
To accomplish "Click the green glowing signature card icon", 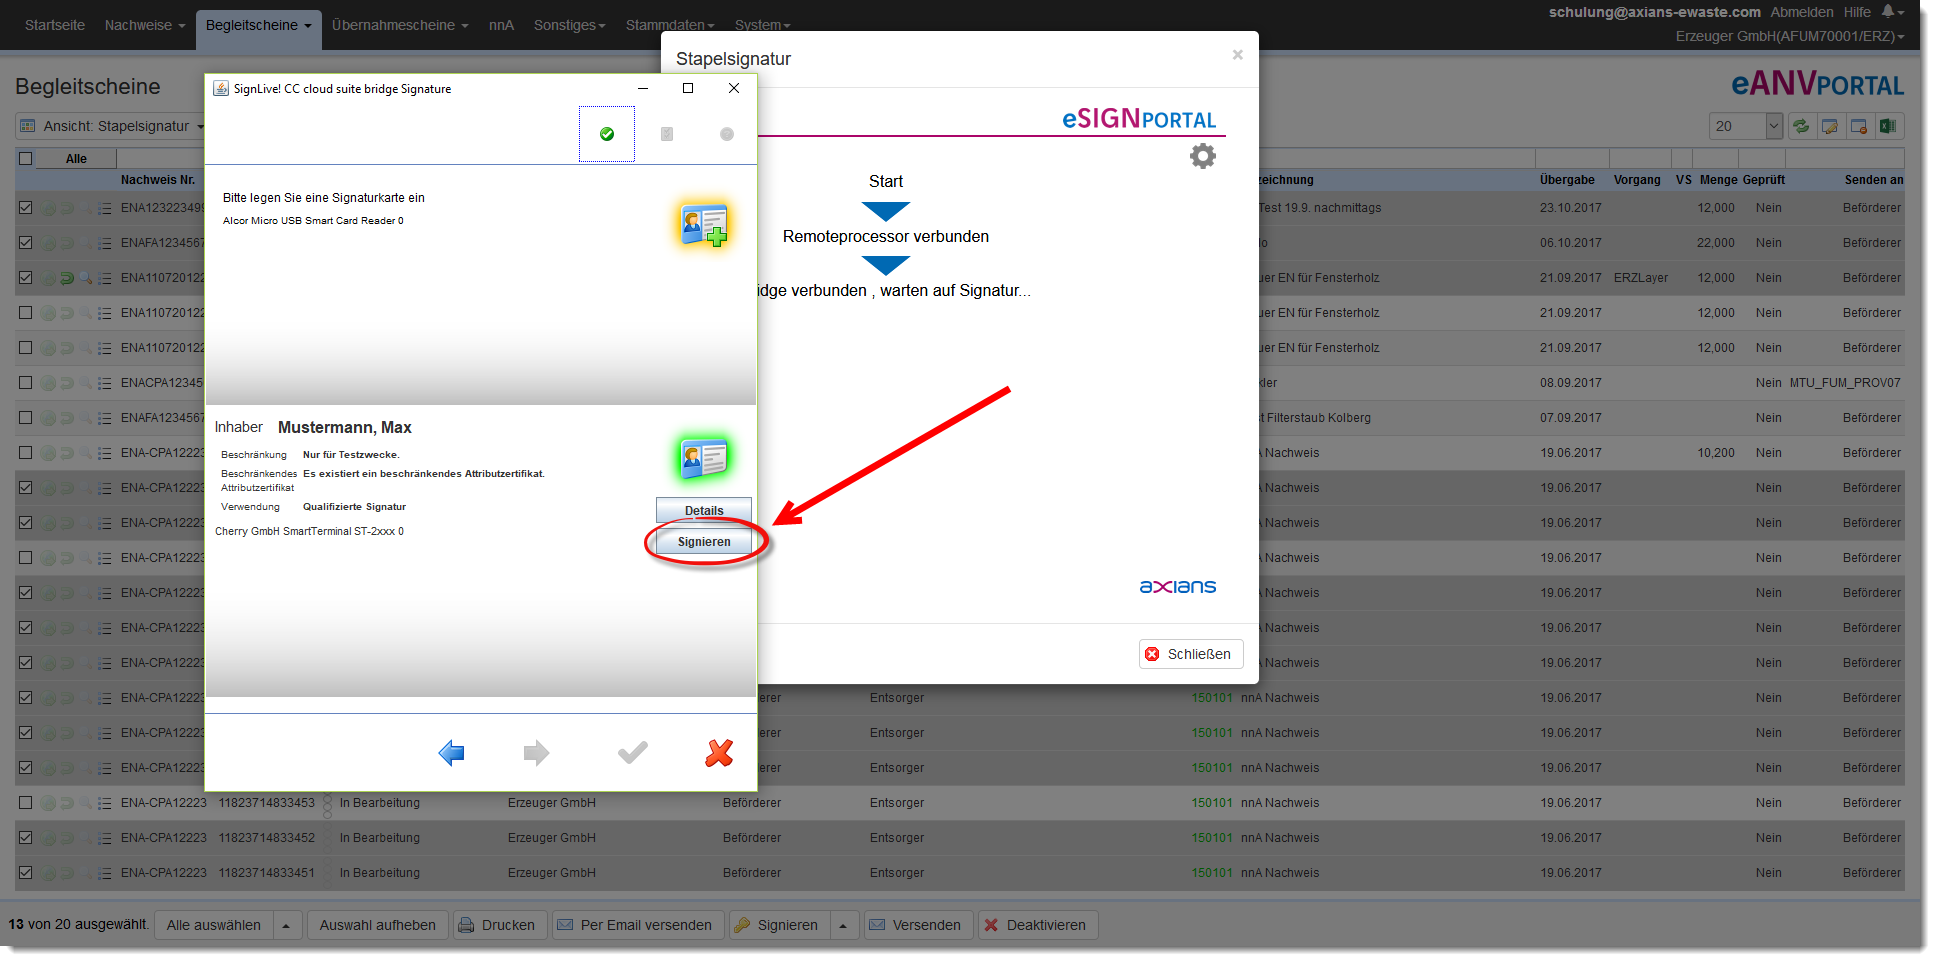I will [704, 458].
